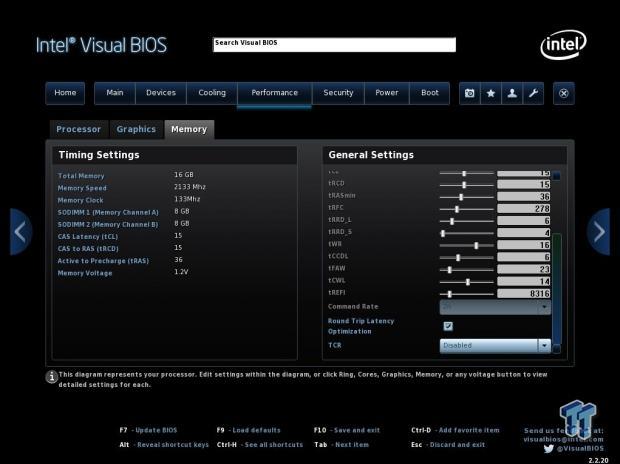The width and height of the screenshot is (620, 464).
Task: Click Ctrl-H See all shortcuts
Action: [x=260, y=445]
